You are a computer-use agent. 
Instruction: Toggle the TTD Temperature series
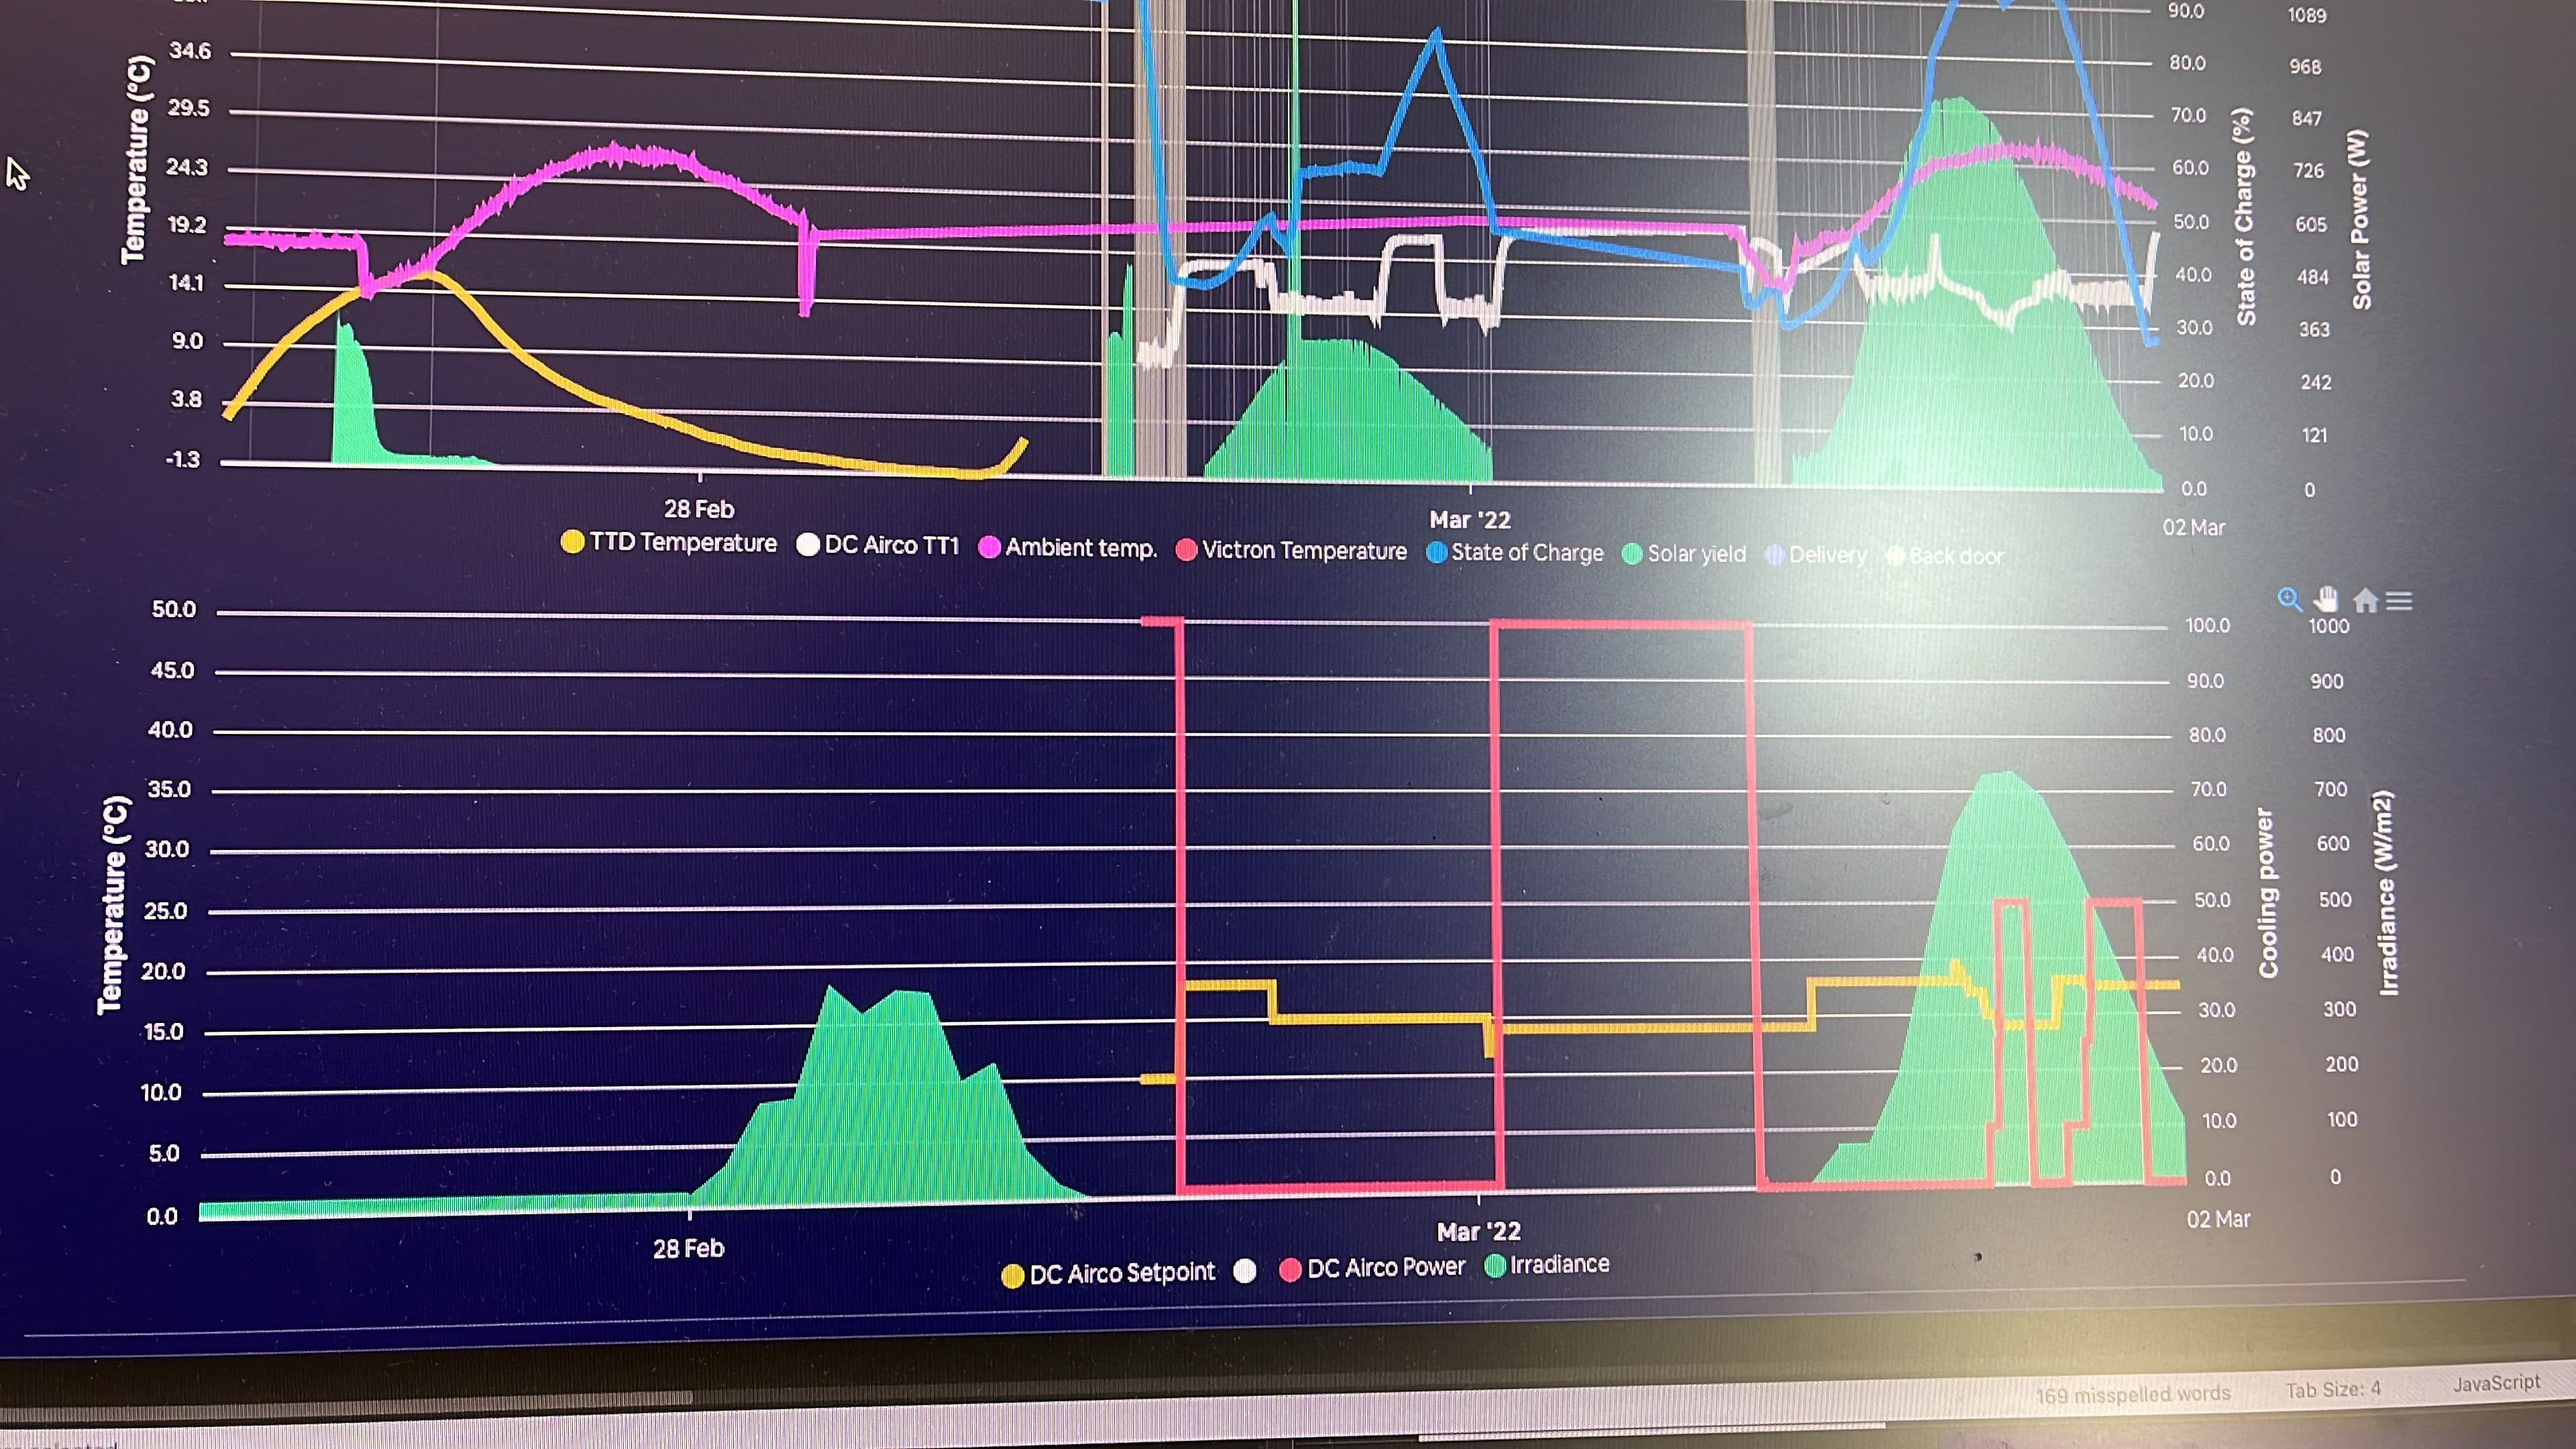click(669, 542)
